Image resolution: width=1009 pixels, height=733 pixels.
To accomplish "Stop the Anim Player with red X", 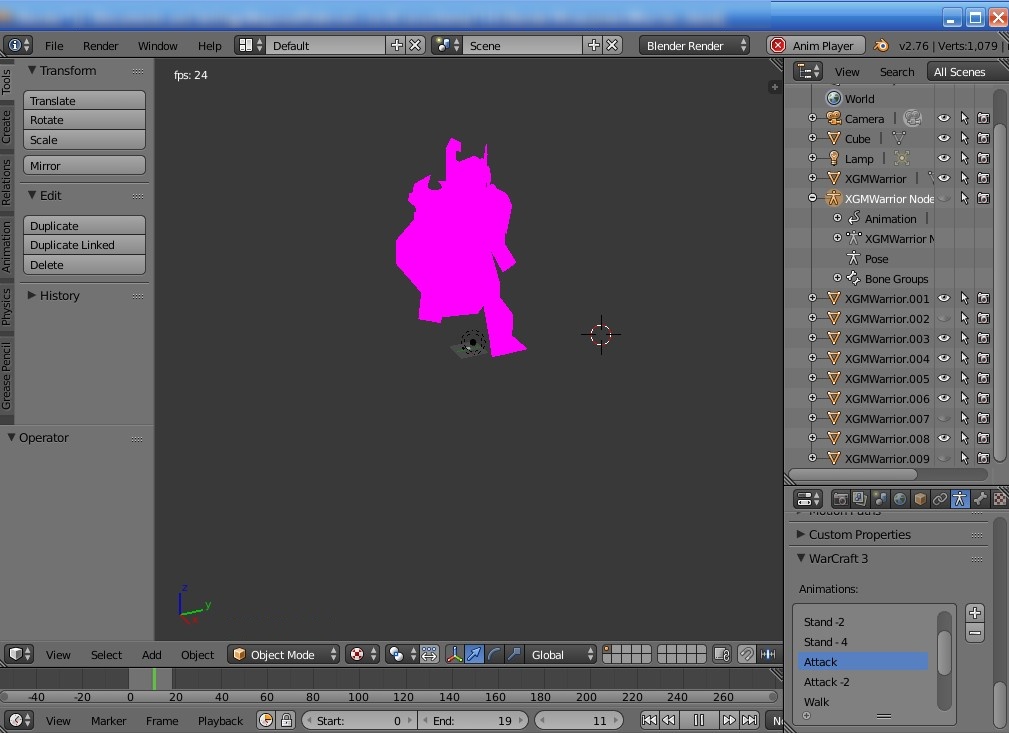I will (778, 45).
